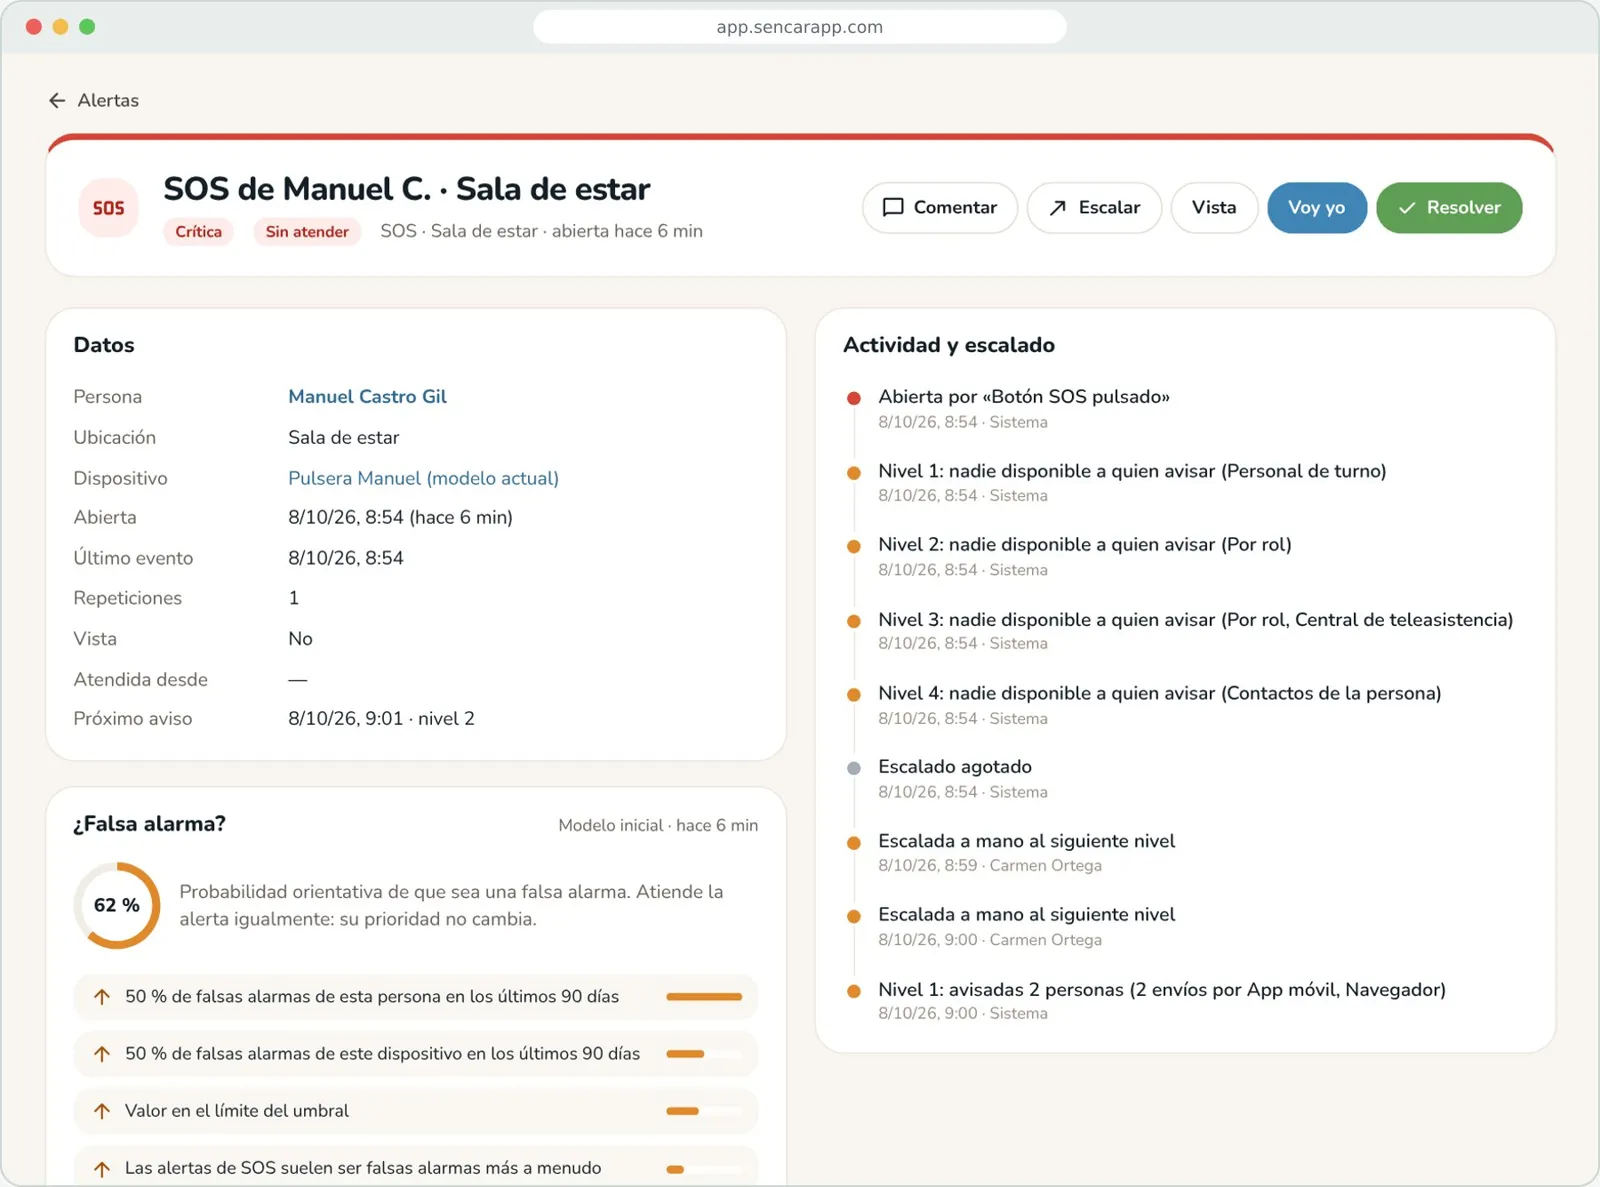Click the Ubicación value Sala de estar
The image size is (1600, 1187).
pos(343,438)
